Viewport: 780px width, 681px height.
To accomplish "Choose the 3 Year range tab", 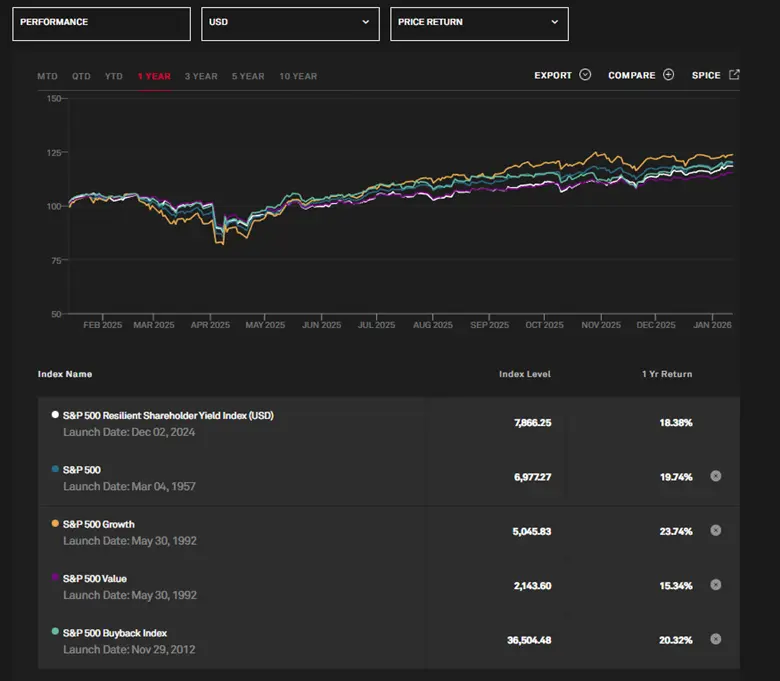I will 200,76.
